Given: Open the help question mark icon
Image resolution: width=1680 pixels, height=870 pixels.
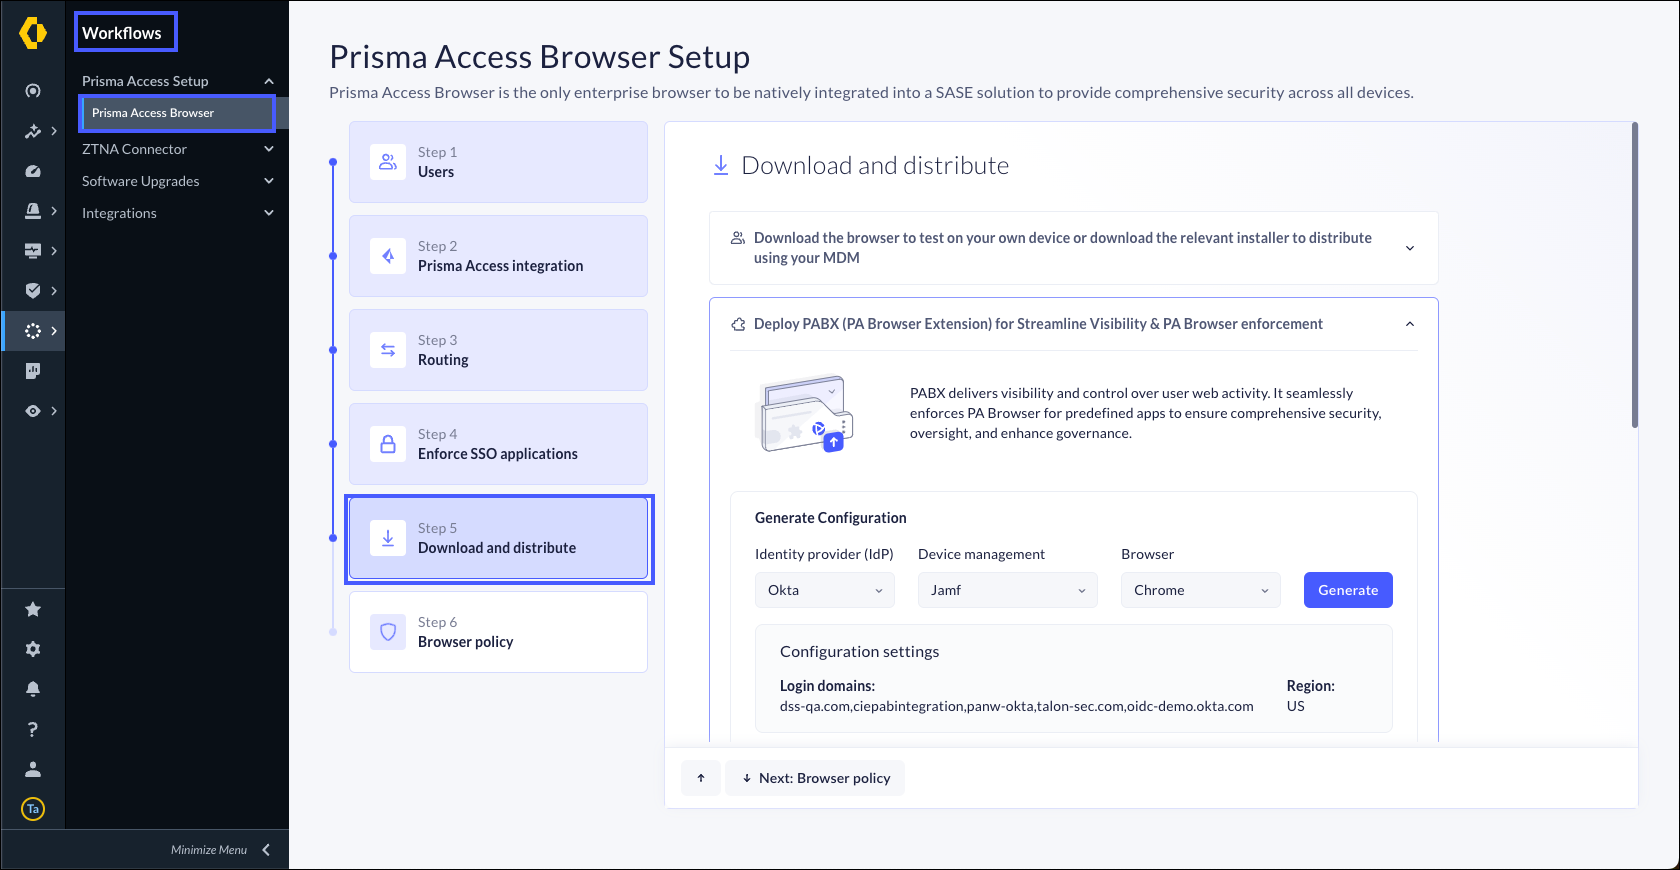Looking at the screenshot, I should point(33,729).
